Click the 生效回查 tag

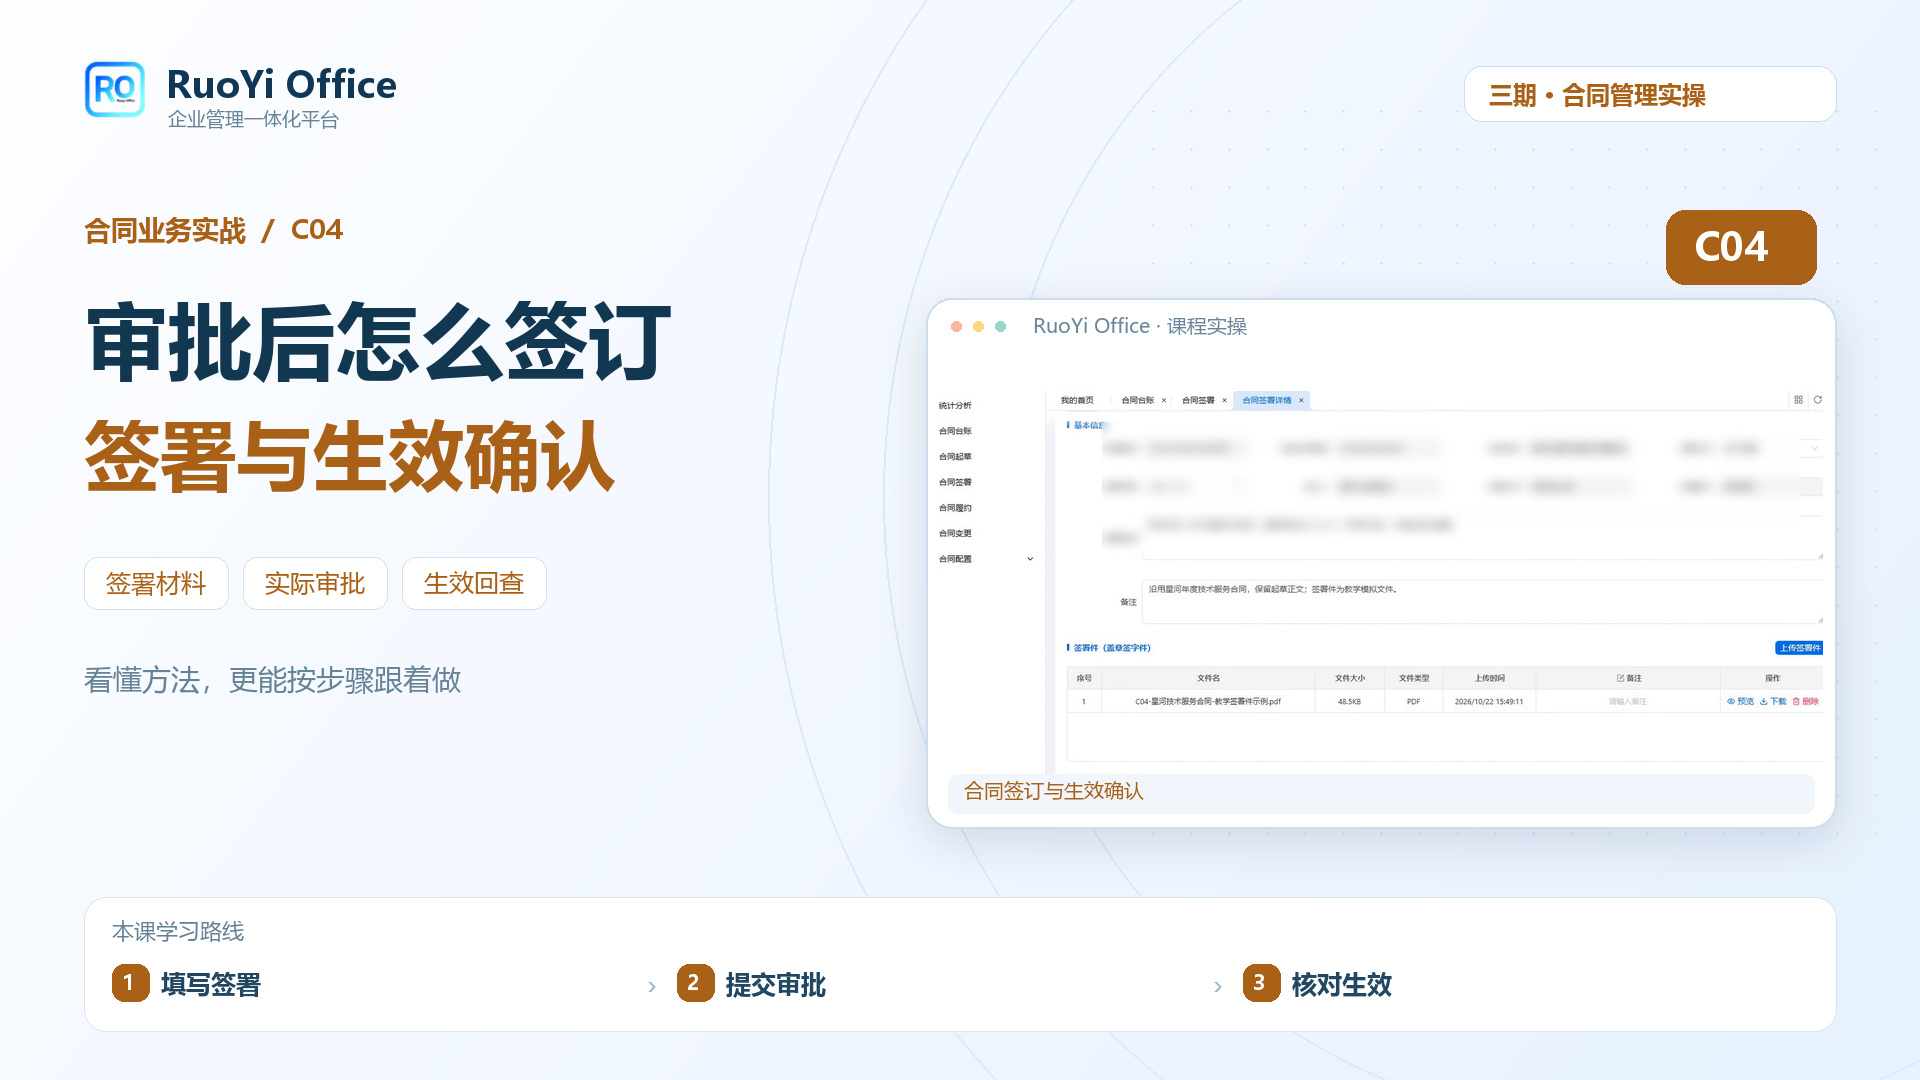(474, 583)
